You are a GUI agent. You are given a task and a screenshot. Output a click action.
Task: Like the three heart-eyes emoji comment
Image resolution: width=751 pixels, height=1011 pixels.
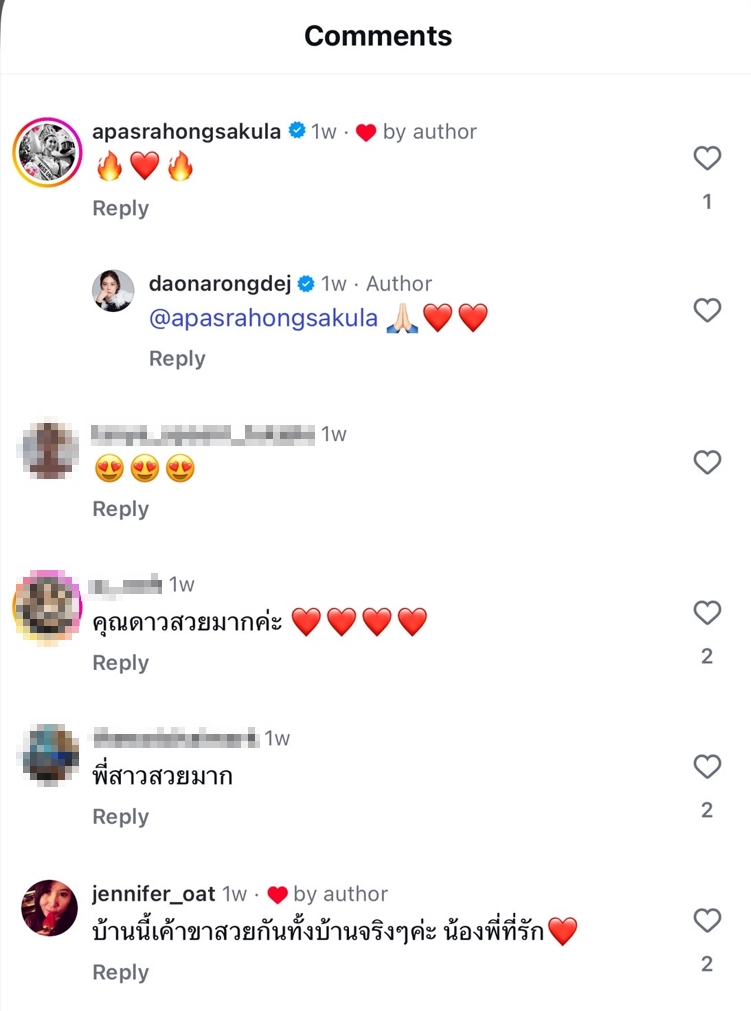pos(707,462)
